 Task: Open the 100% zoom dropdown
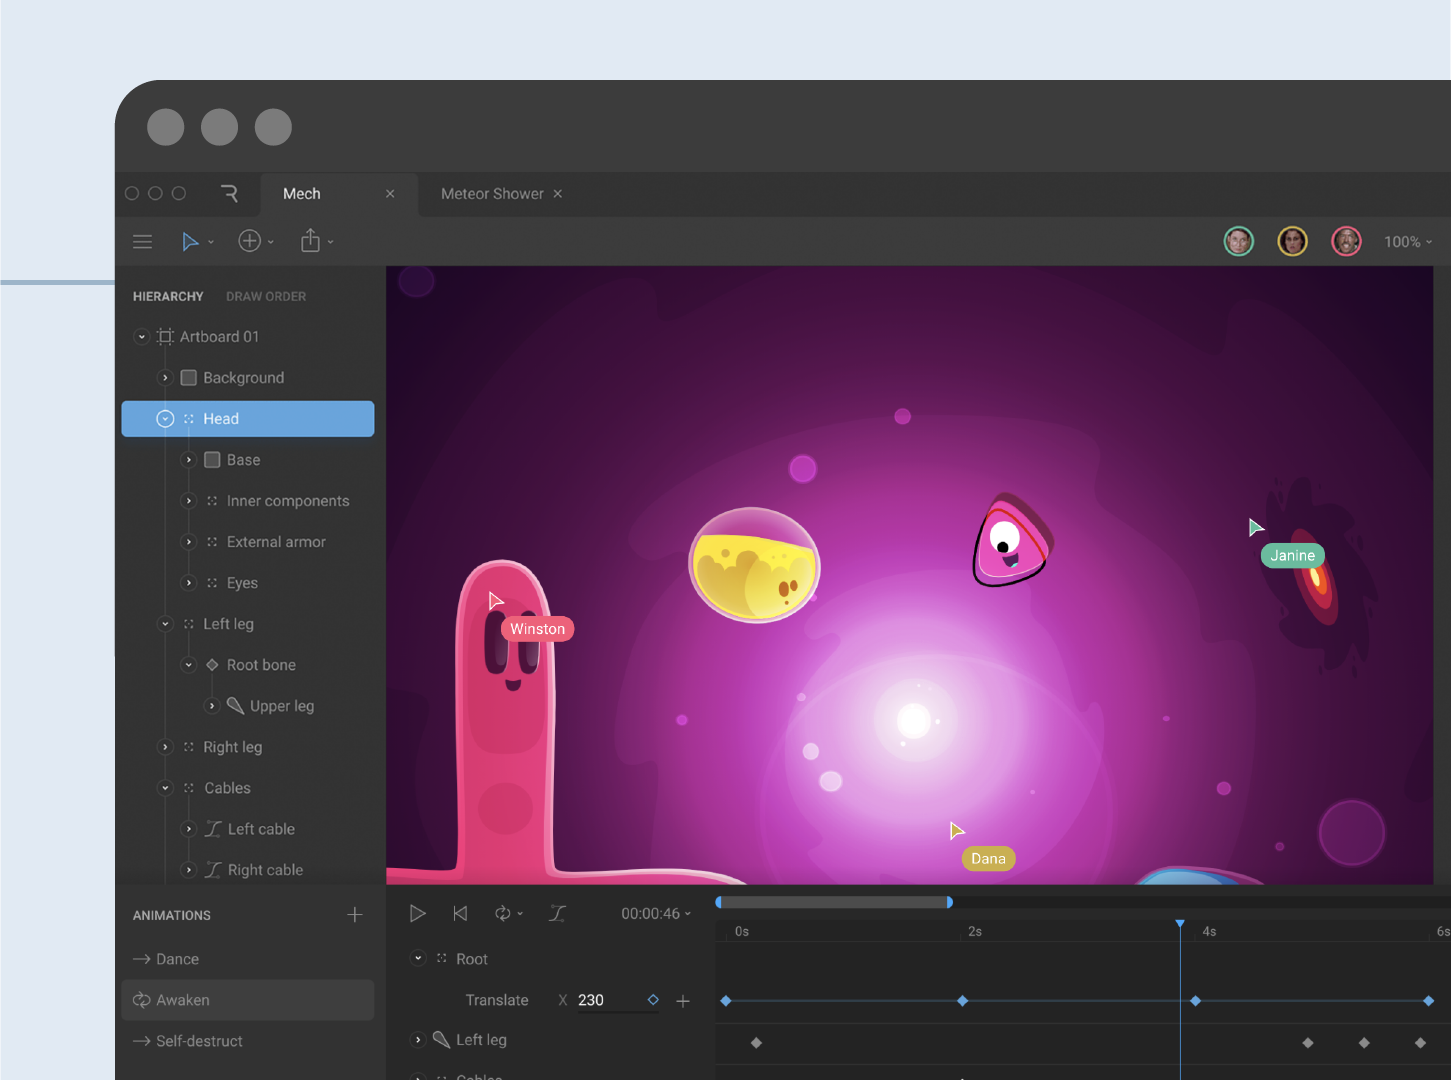pyautogui.click(x=1407, y=242)
